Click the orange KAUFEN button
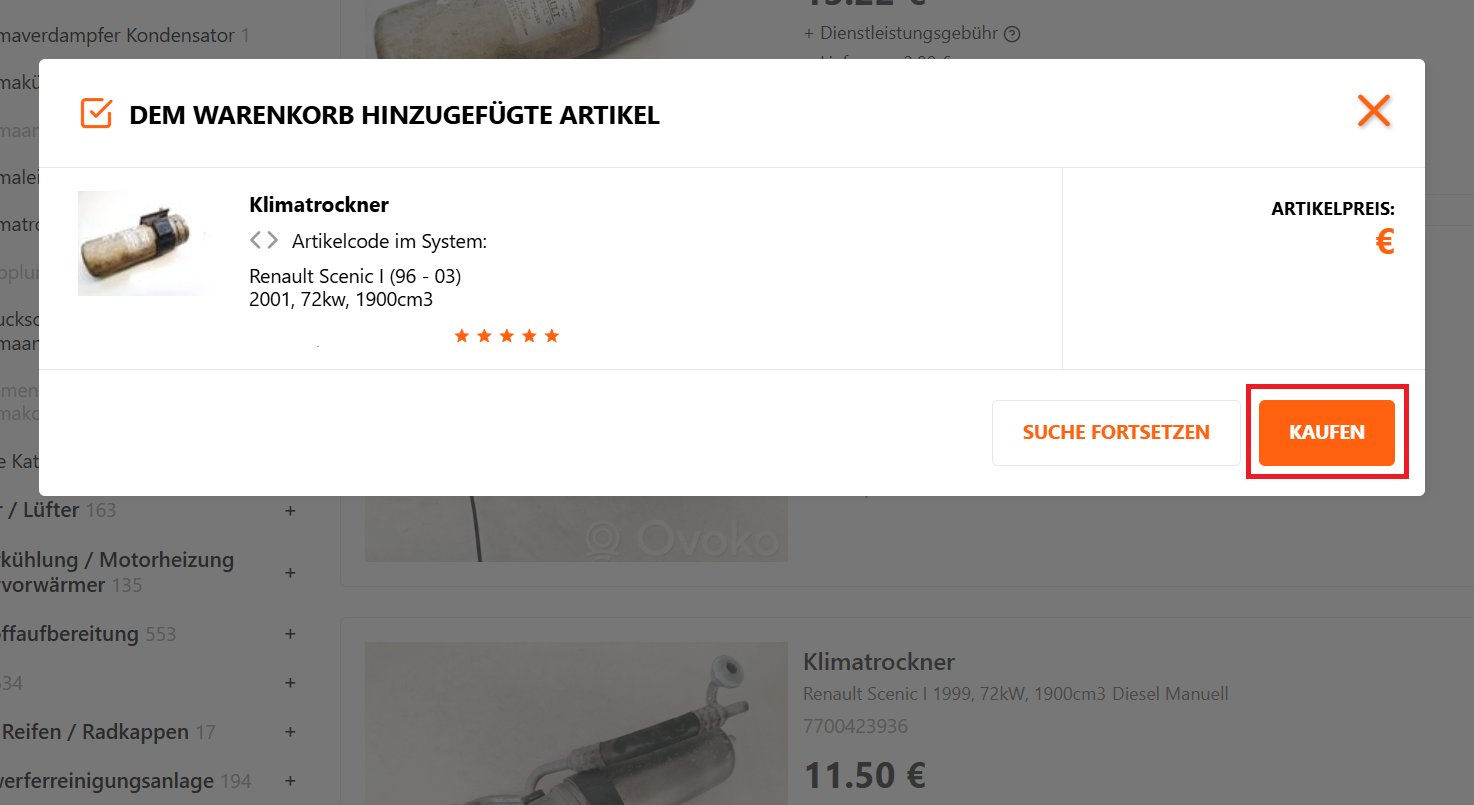 click(1326, 433)
